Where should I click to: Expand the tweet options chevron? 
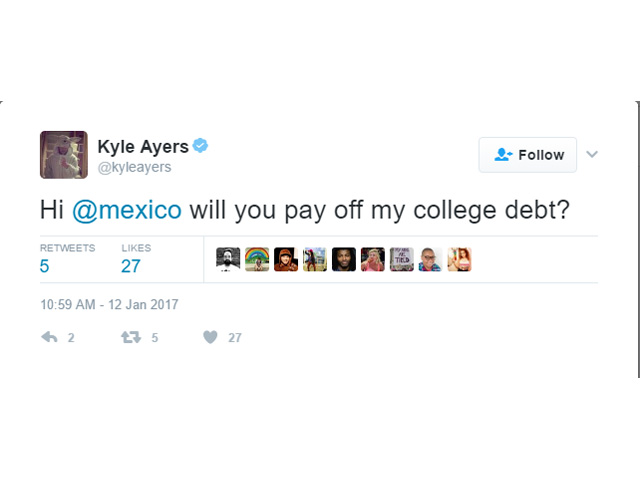(592, 154)
